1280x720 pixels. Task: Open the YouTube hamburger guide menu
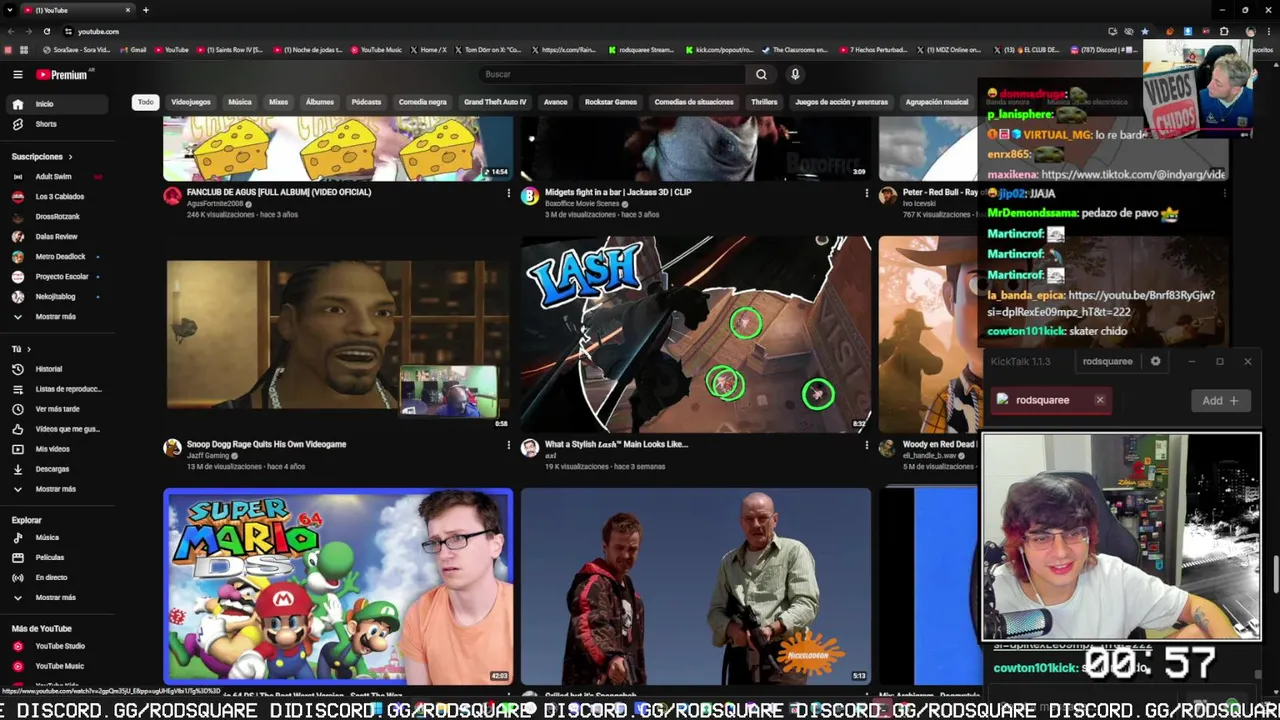[17, 74]
